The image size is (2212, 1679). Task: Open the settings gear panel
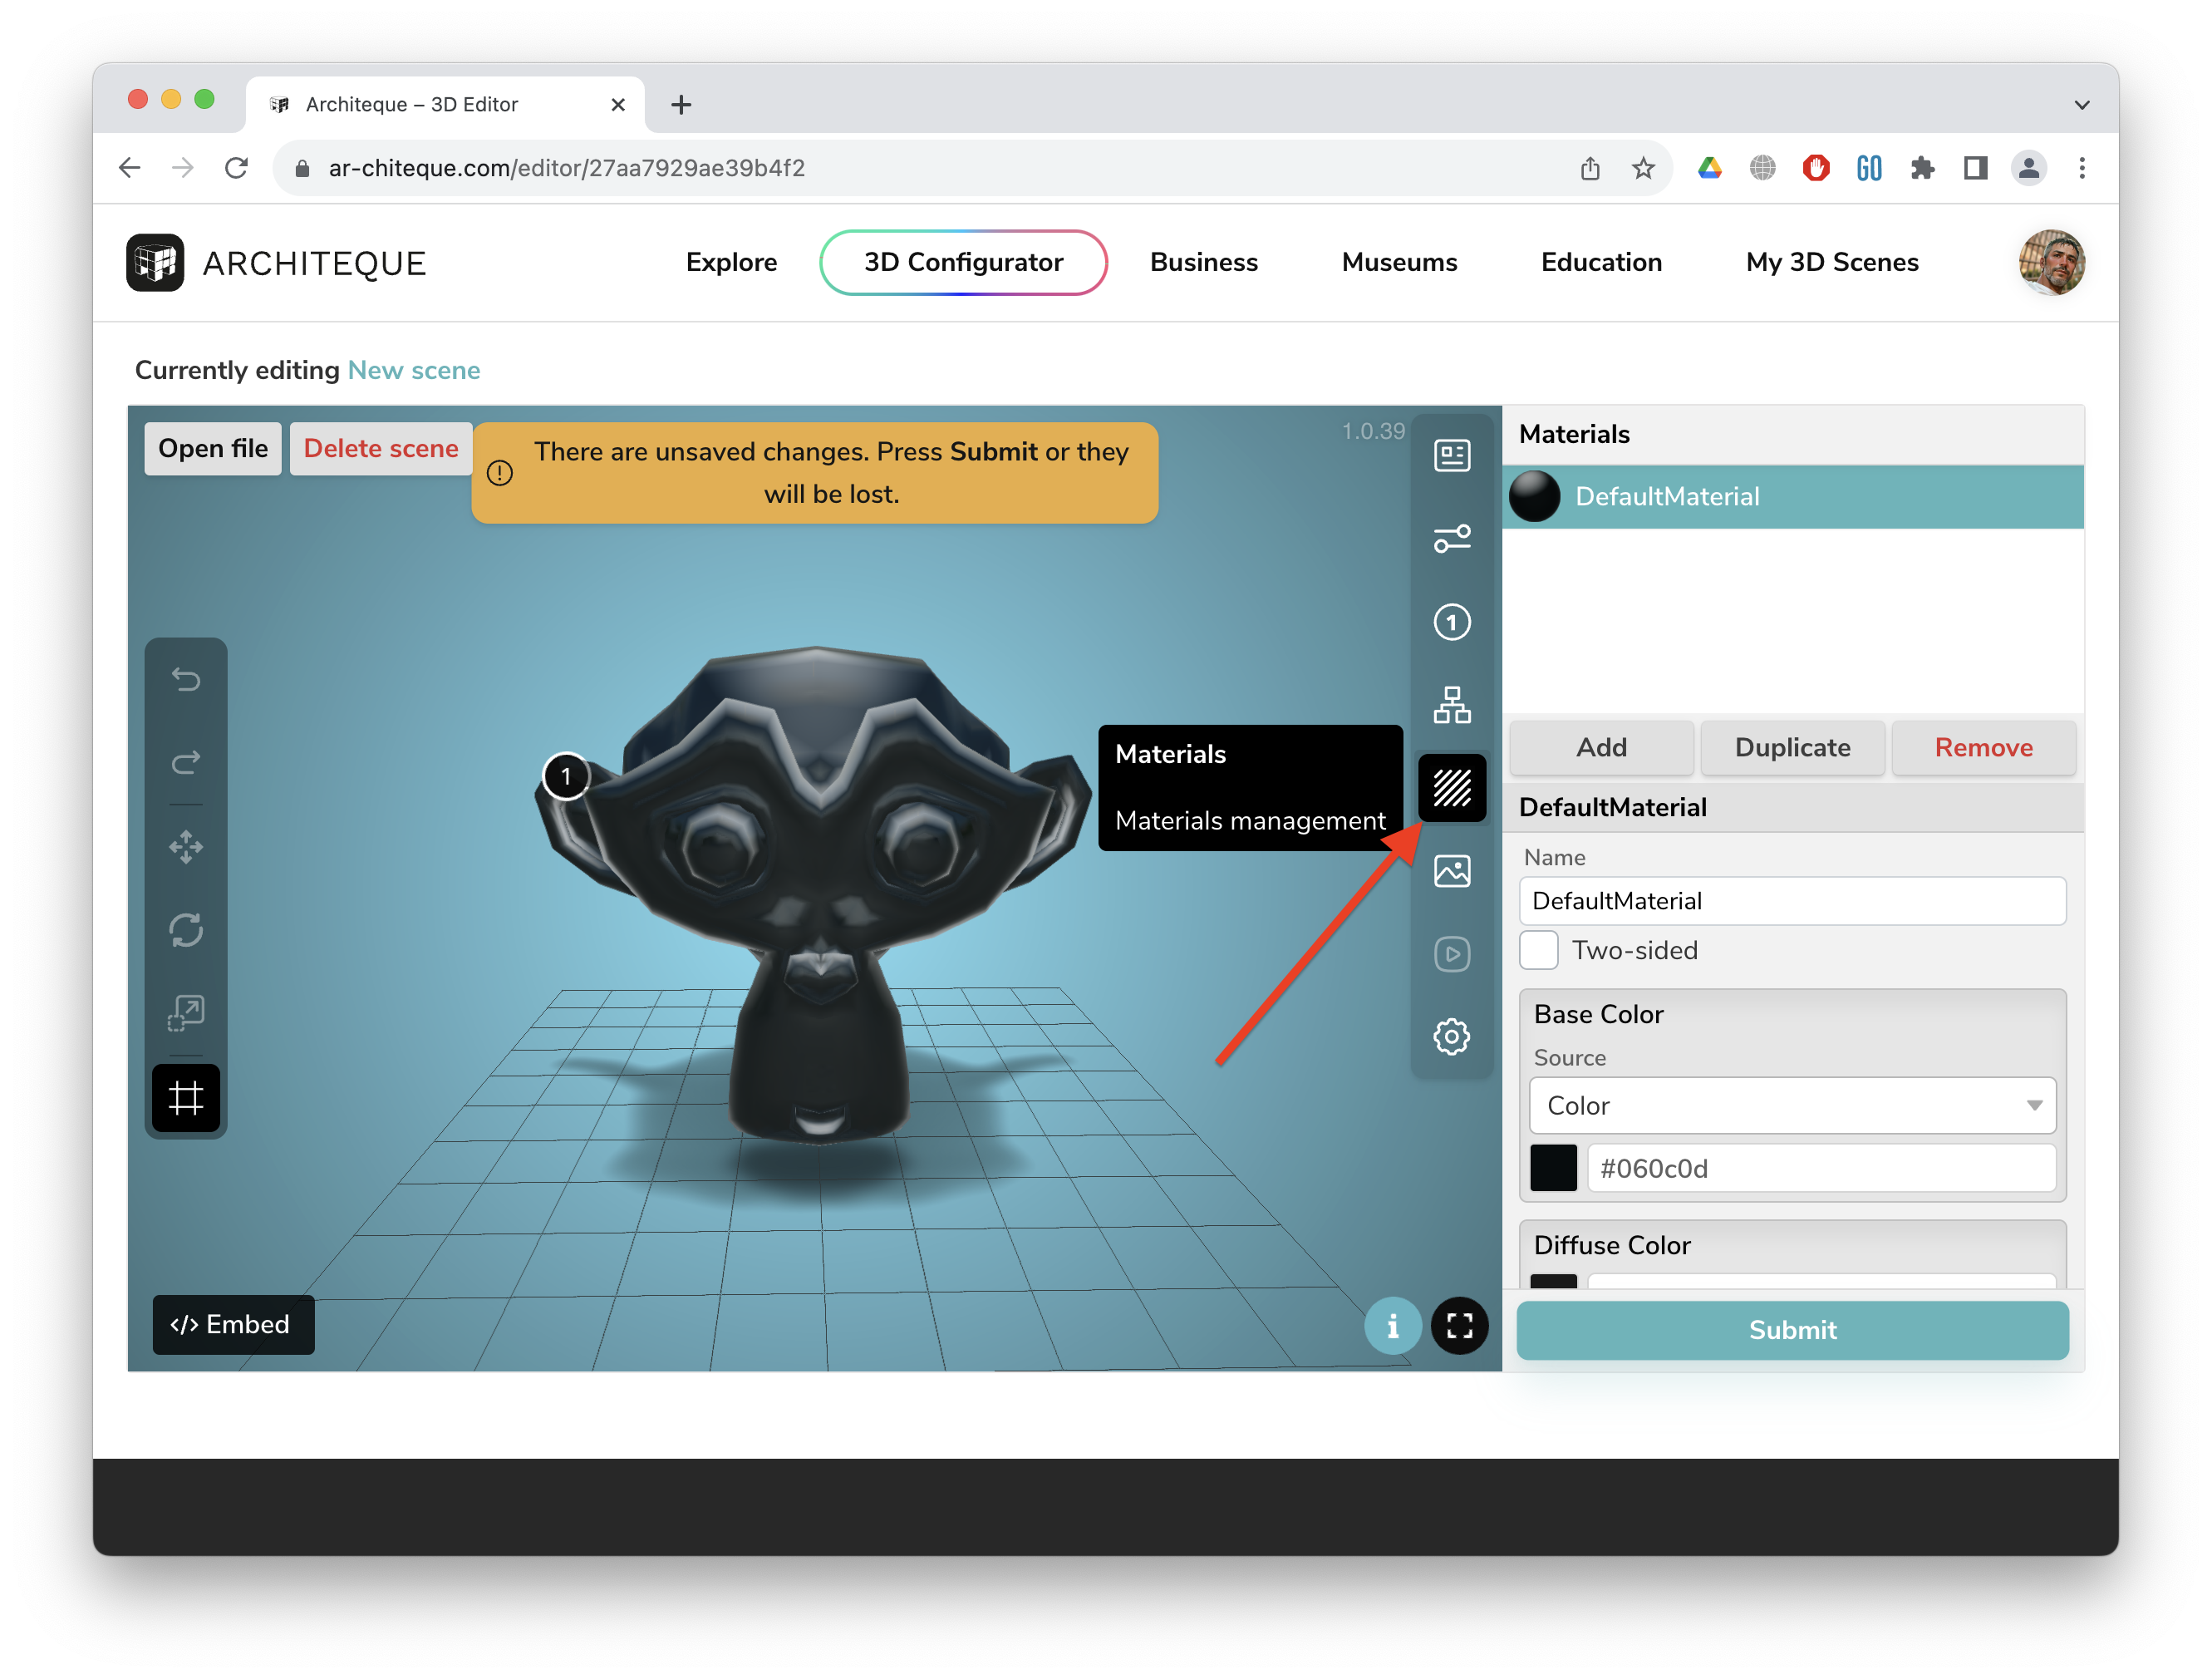(x=1451, y=1036)
